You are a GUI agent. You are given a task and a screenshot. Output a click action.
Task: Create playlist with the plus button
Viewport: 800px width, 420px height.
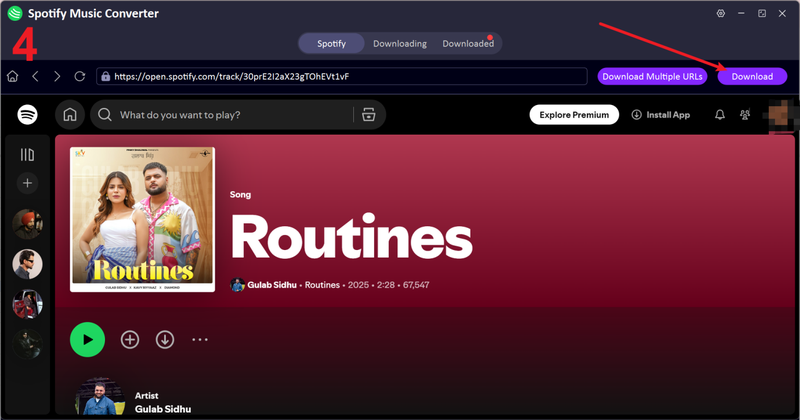27,183
